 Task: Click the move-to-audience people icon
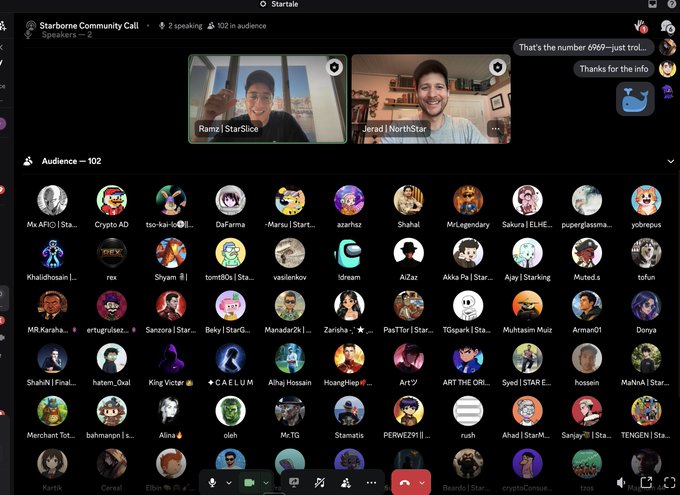click(346, 482)
